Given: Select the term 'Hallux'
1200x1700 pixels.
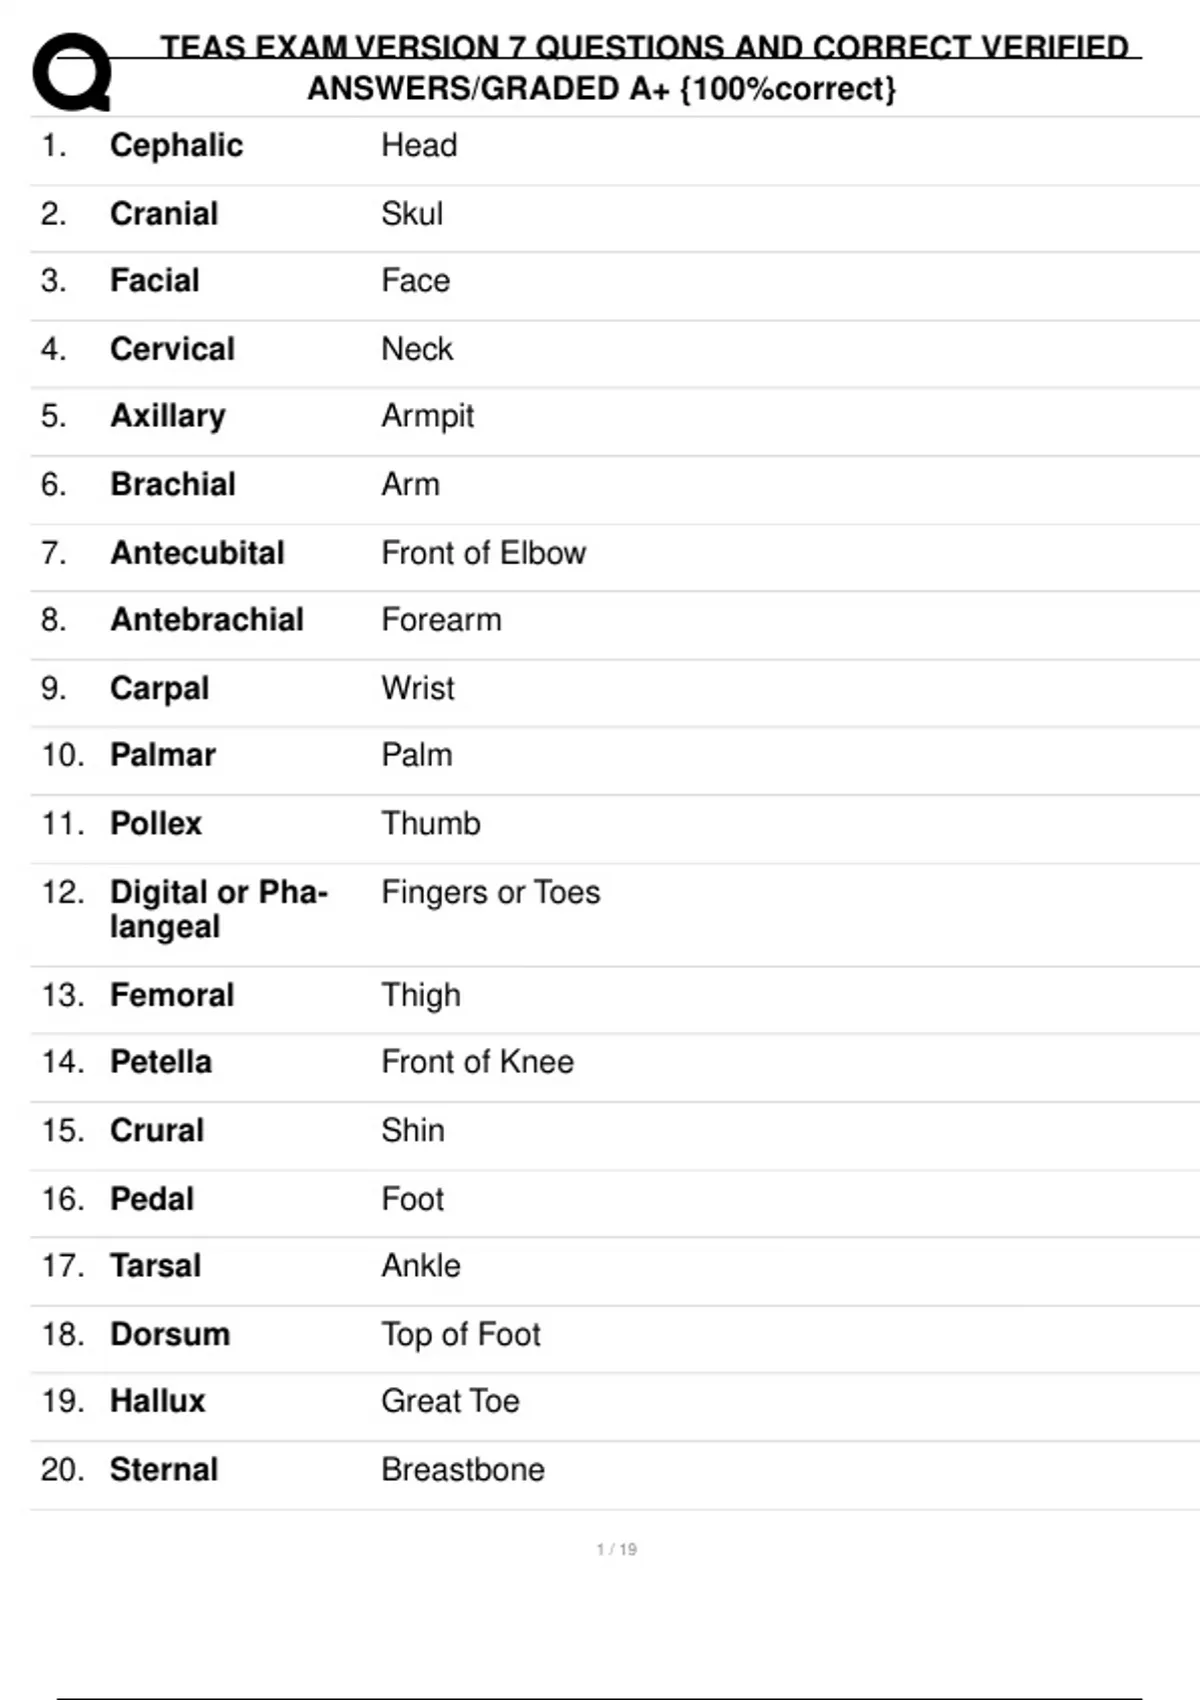Looking at the screenshot, I should [157, 1402].
